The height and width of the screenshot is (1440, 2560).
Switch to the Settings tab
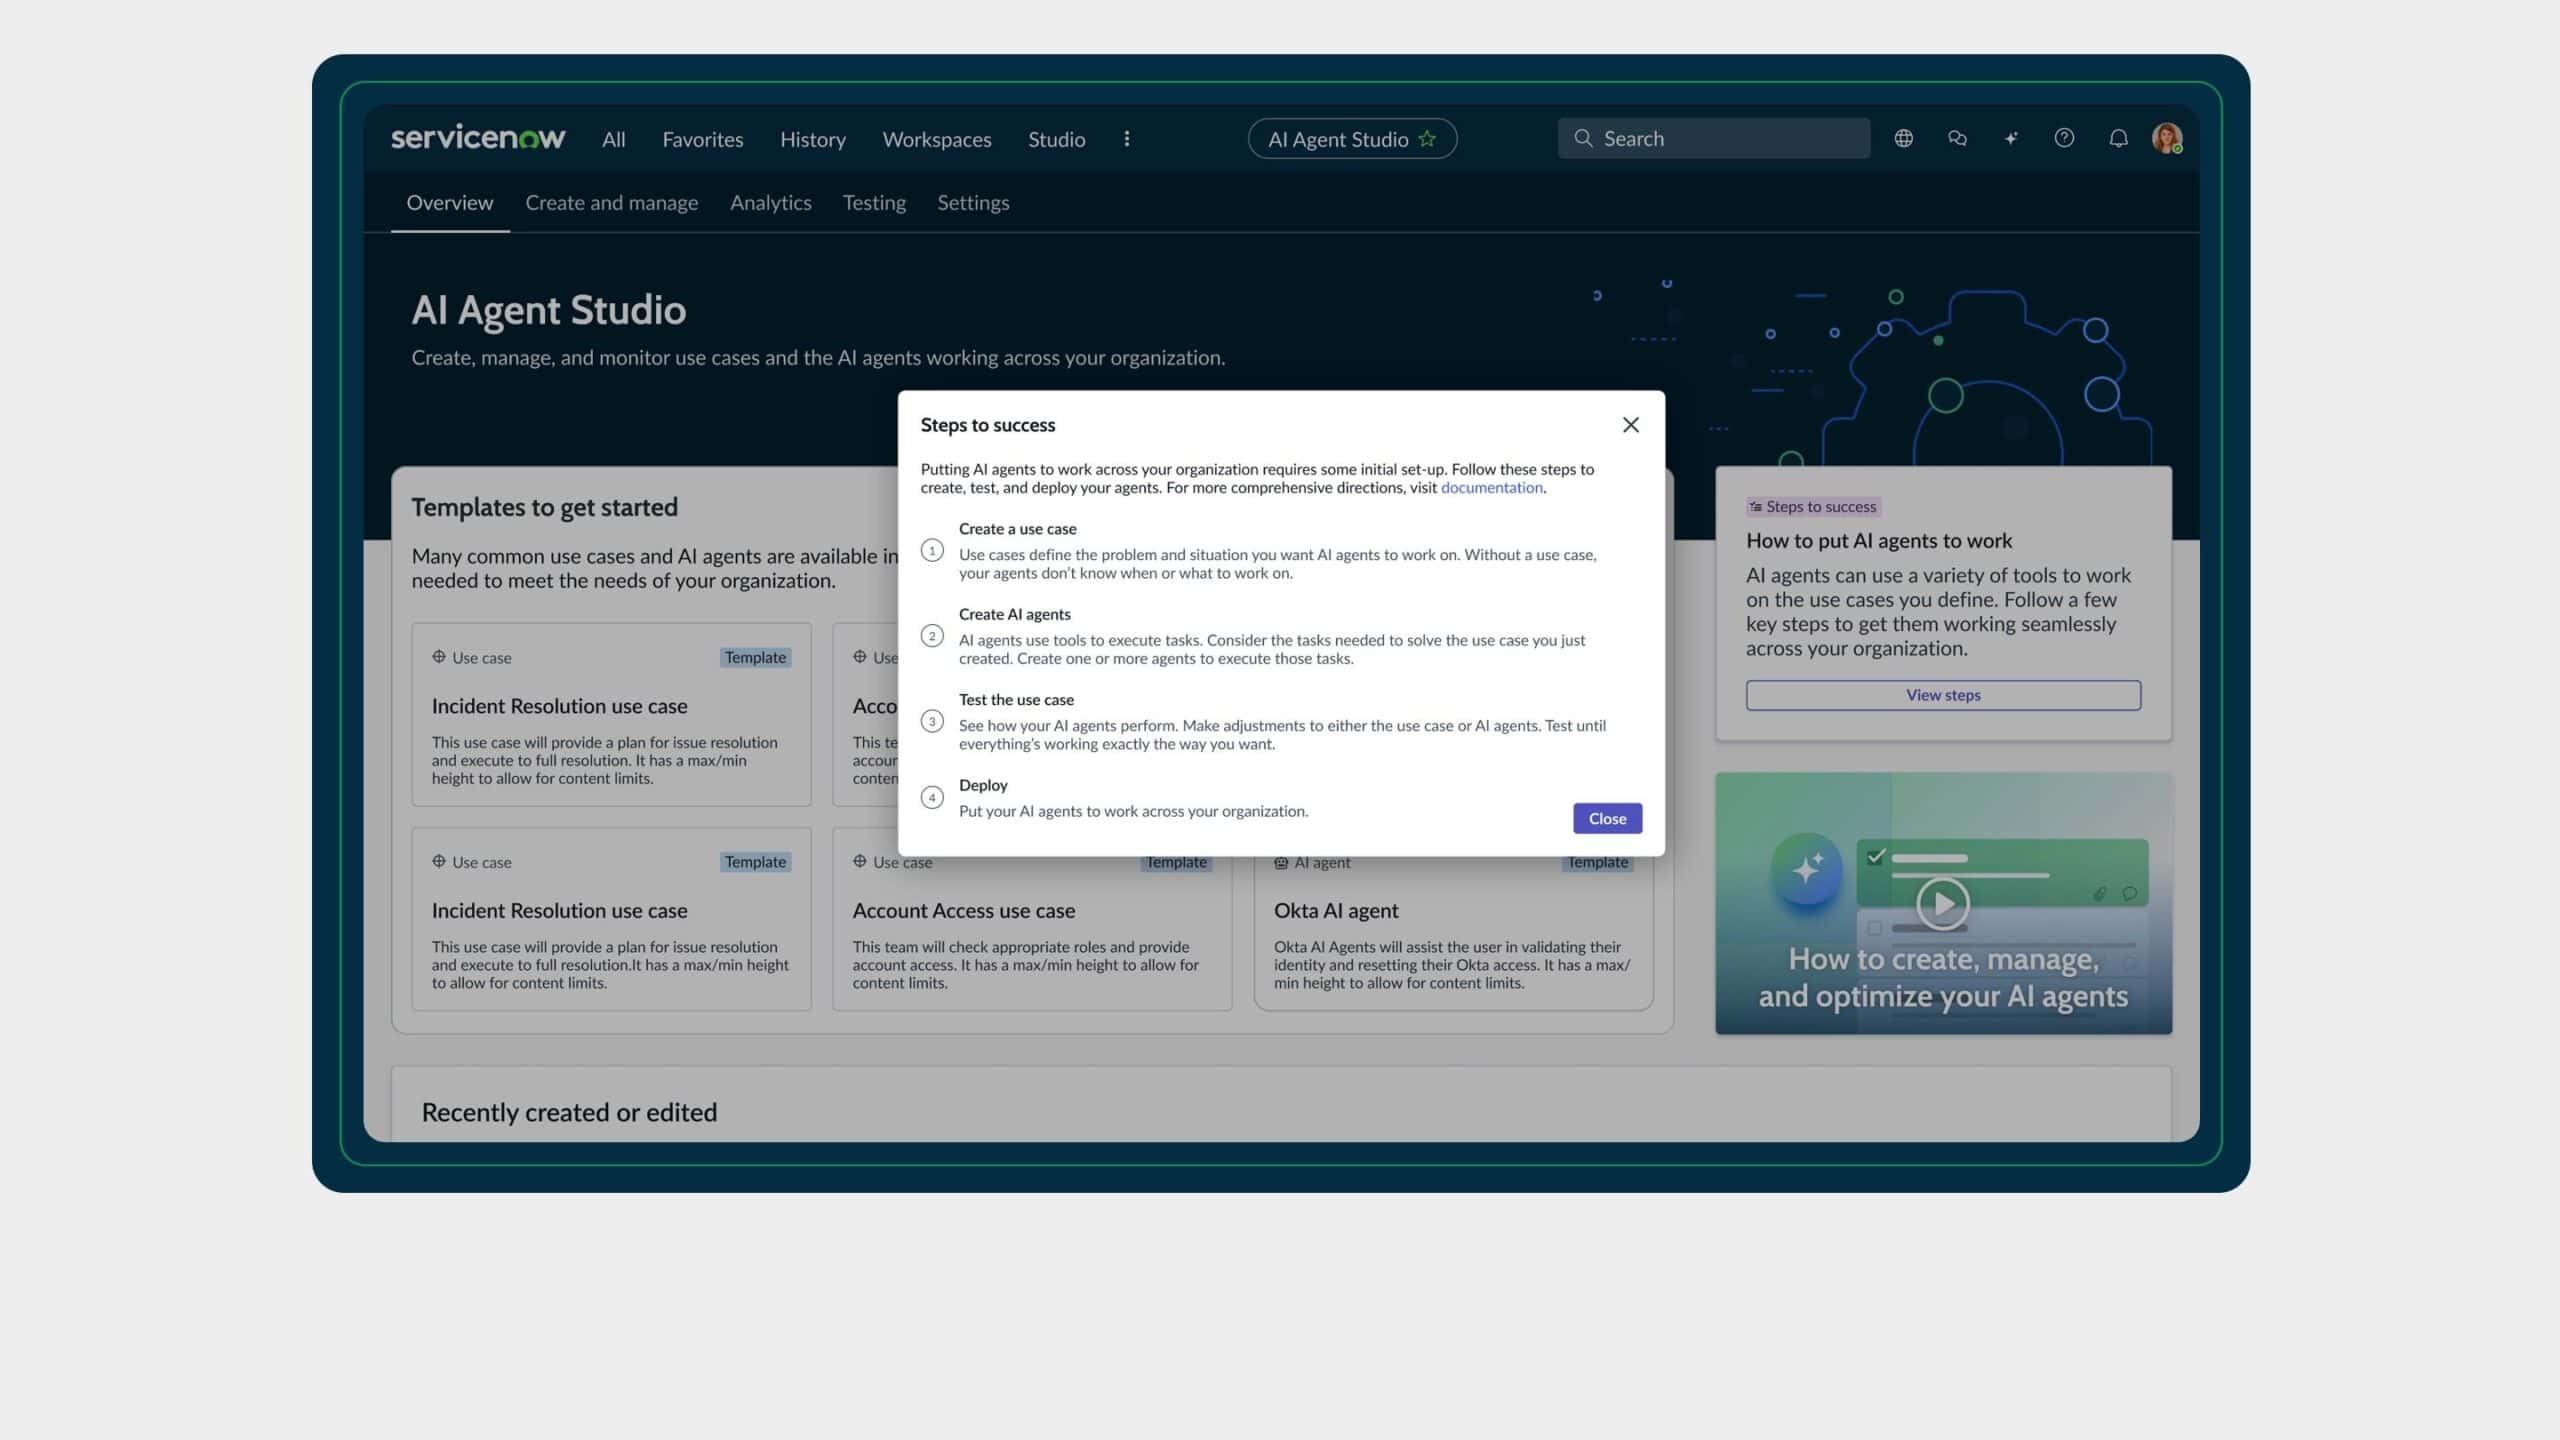tap(973, 202)
